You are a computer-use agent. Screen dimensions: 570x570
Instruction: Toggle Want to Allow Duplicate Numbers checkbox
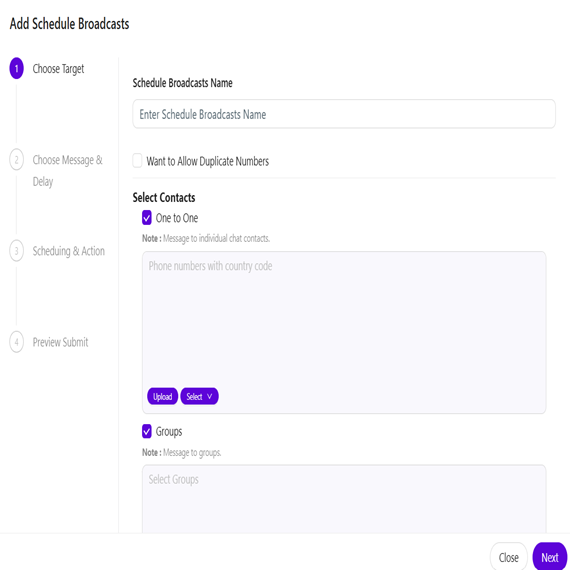pyautogui.click(x=137, y=160)
